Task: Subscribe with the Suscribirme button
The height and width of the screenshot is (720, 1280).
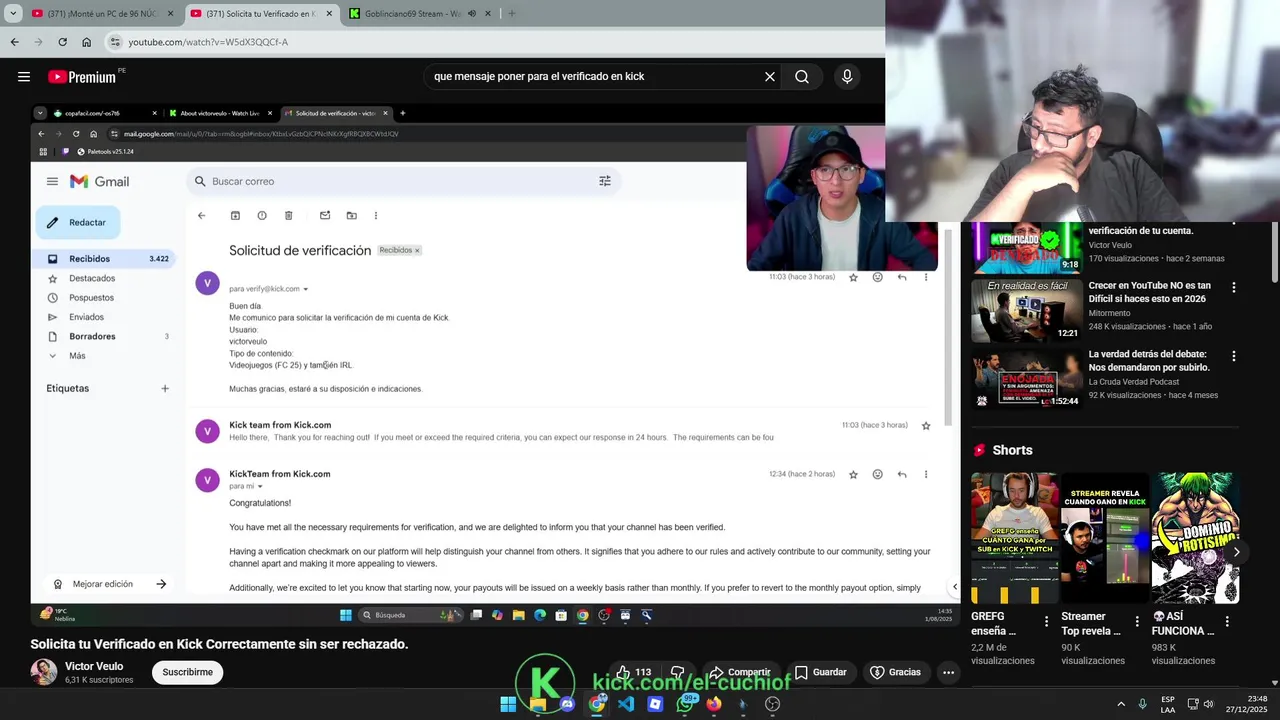Action: 187,672
